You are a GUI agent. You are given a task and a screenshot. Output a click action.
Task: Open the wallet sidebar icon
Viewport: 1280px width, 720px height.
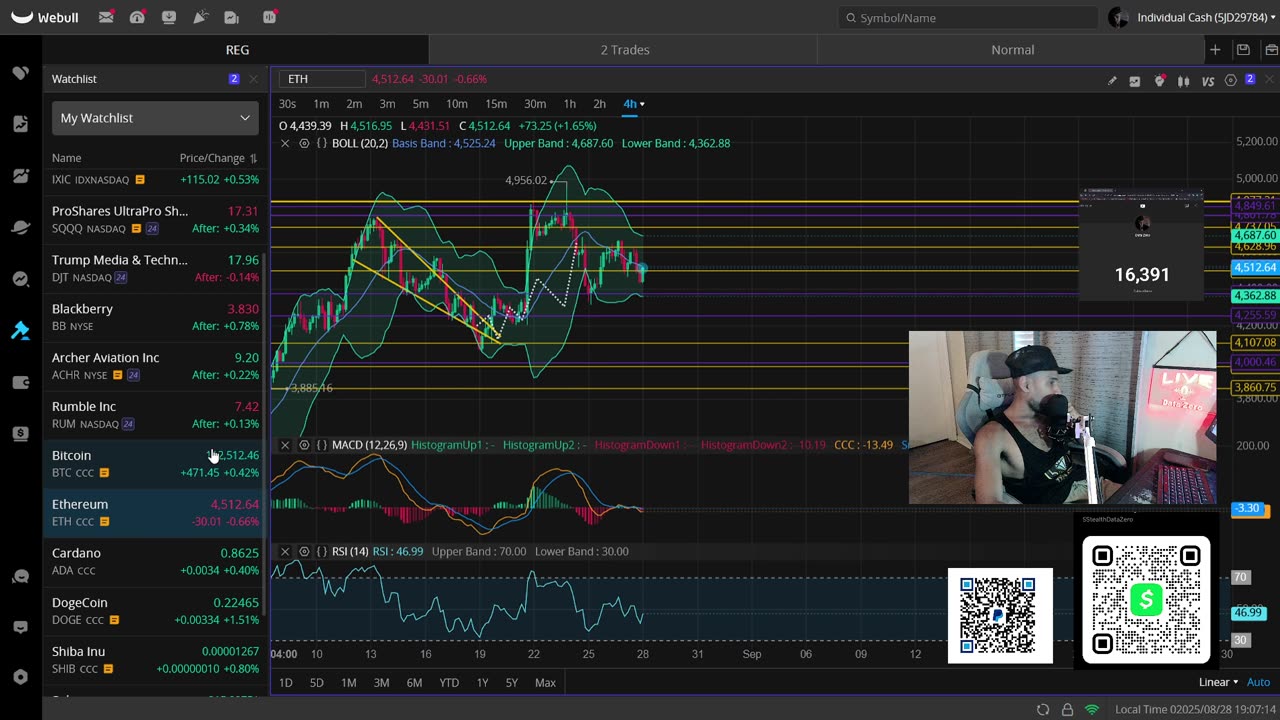(20, 382)
